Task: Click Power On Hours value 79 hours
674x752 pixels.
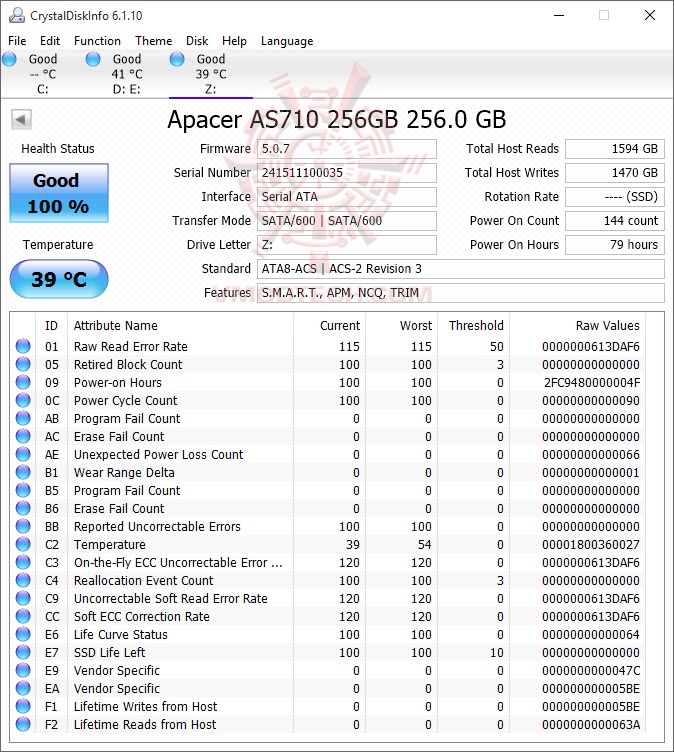Action: (615, 245)
